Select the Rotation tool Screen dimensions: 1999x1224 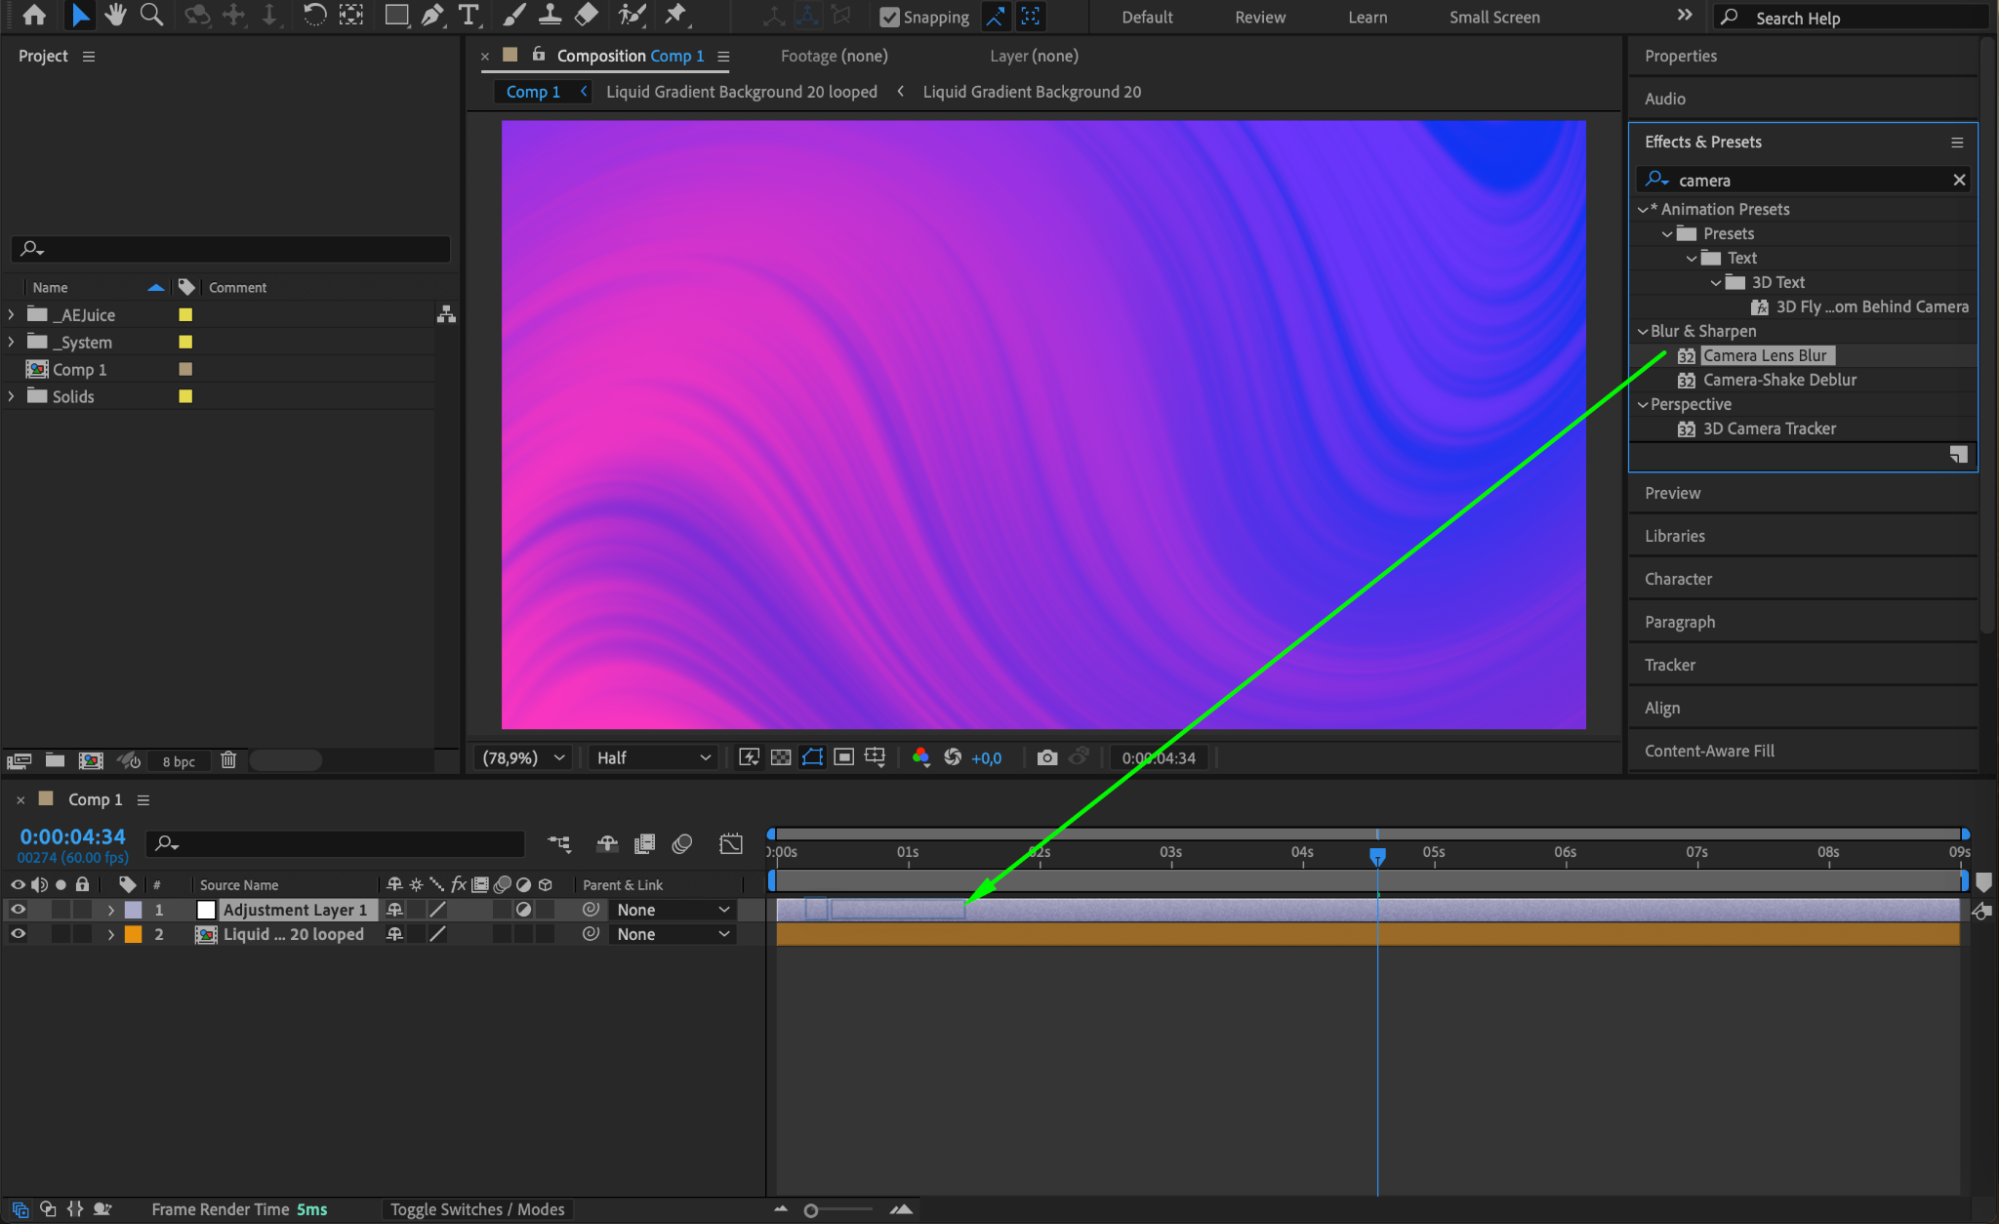pos(314,15)
